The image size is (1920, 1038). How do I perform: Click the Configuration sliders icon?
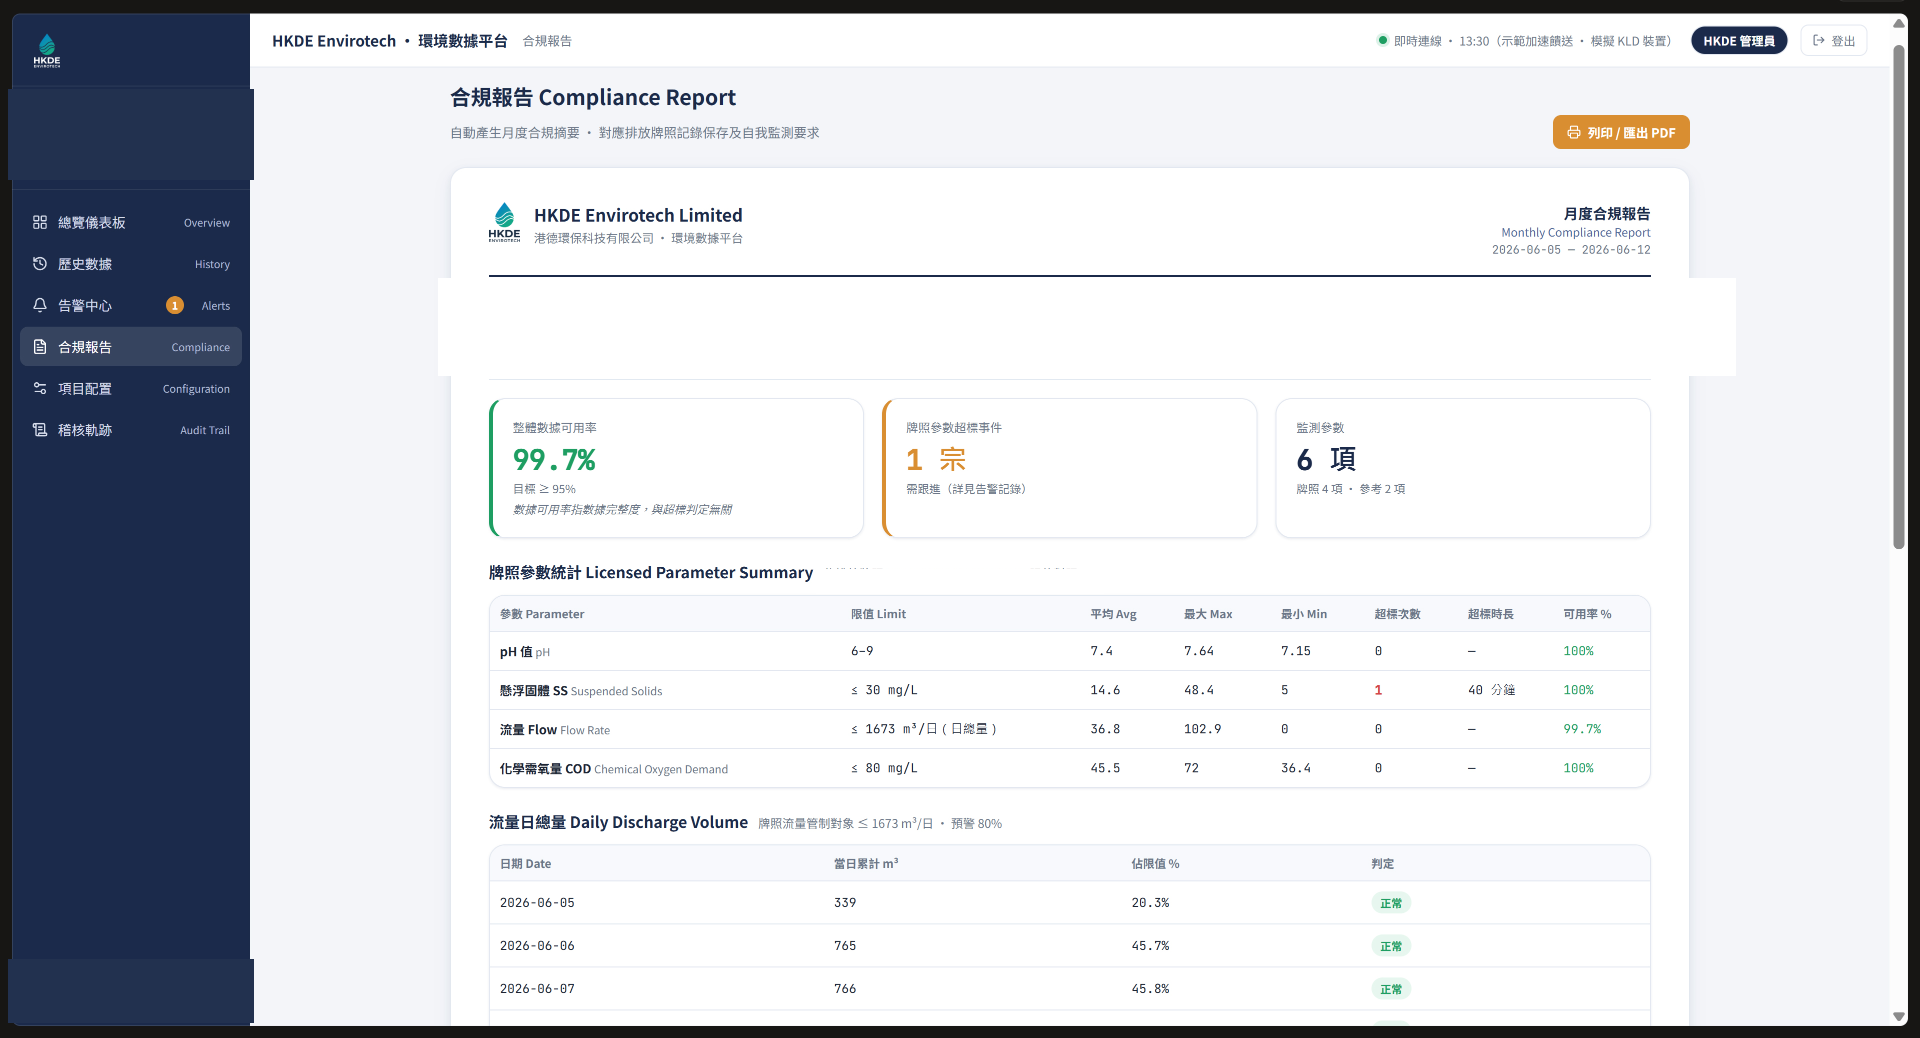40,388
